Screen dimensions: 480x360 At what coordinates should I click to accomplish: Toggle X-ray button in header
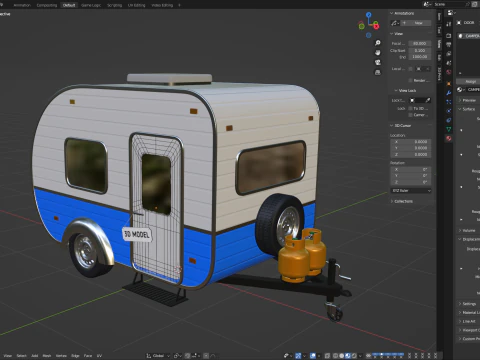(x=328, y=356)
